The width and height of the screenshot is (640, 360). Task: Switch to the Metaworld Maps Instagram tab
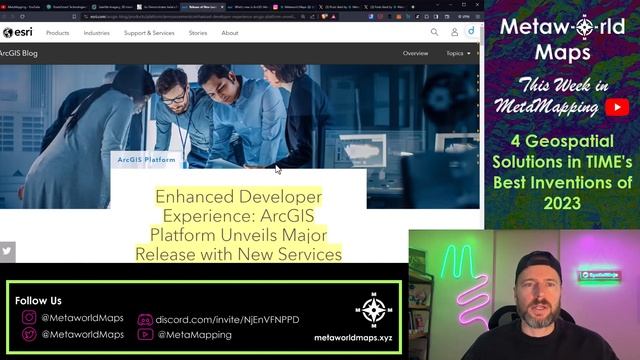click(x=293, y=7)
